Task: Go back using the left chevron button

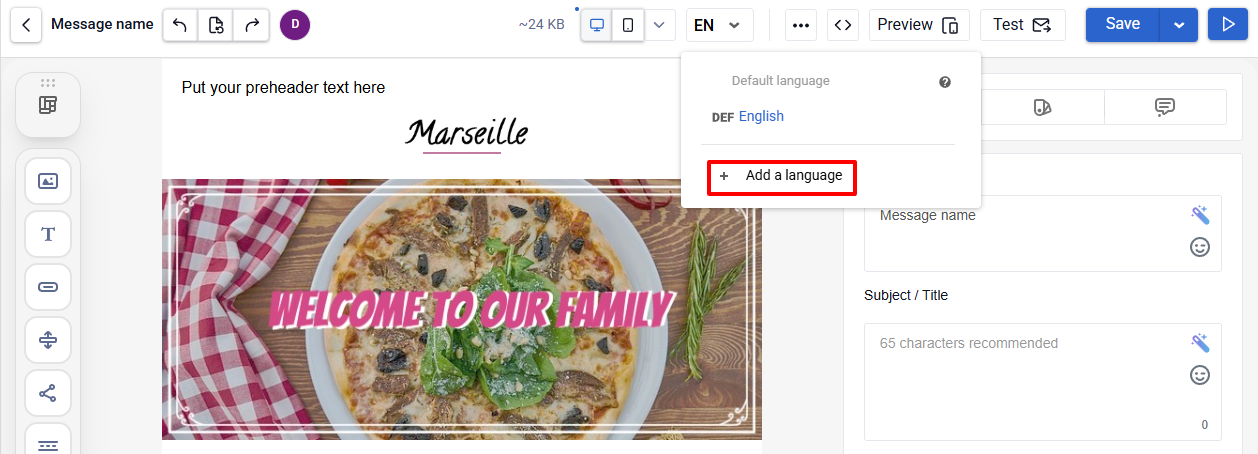Action: 26,25
